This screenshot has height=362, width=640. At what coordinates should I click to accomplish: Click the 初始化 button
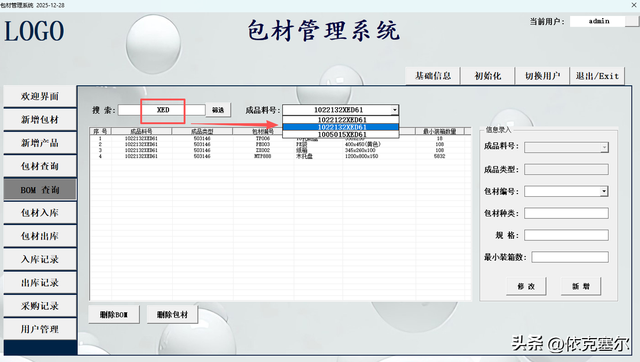(x=487, y=76)
